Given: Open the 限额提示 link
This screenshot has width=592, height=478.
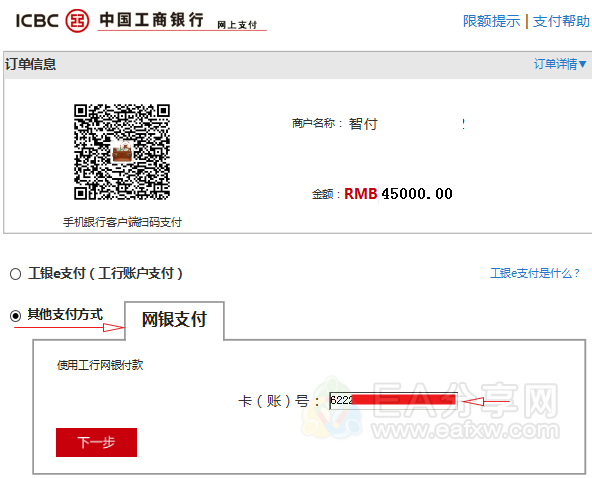Looking at the screenshot, I should click(491, 21).
